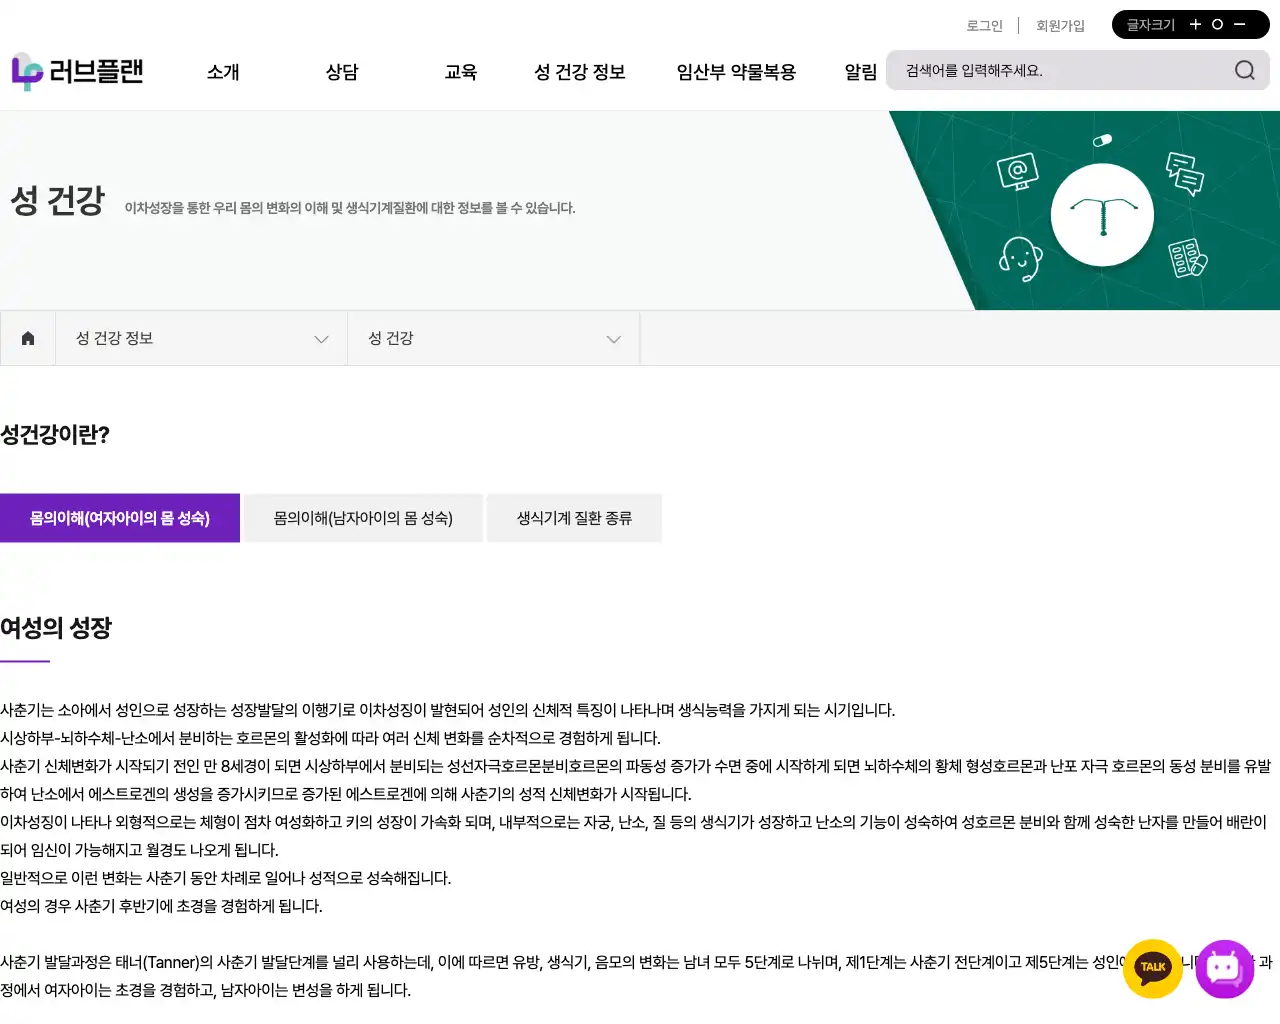Decrease font size with minus icon
Screen dimensions: 1280x1024
coord(1240,24)
